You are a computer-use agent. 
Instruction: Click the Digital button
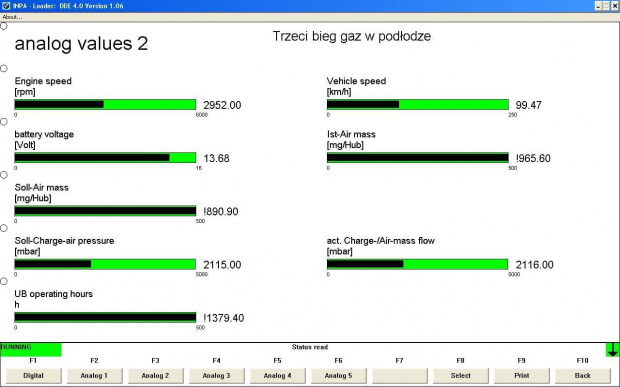[x=33, y=376]
